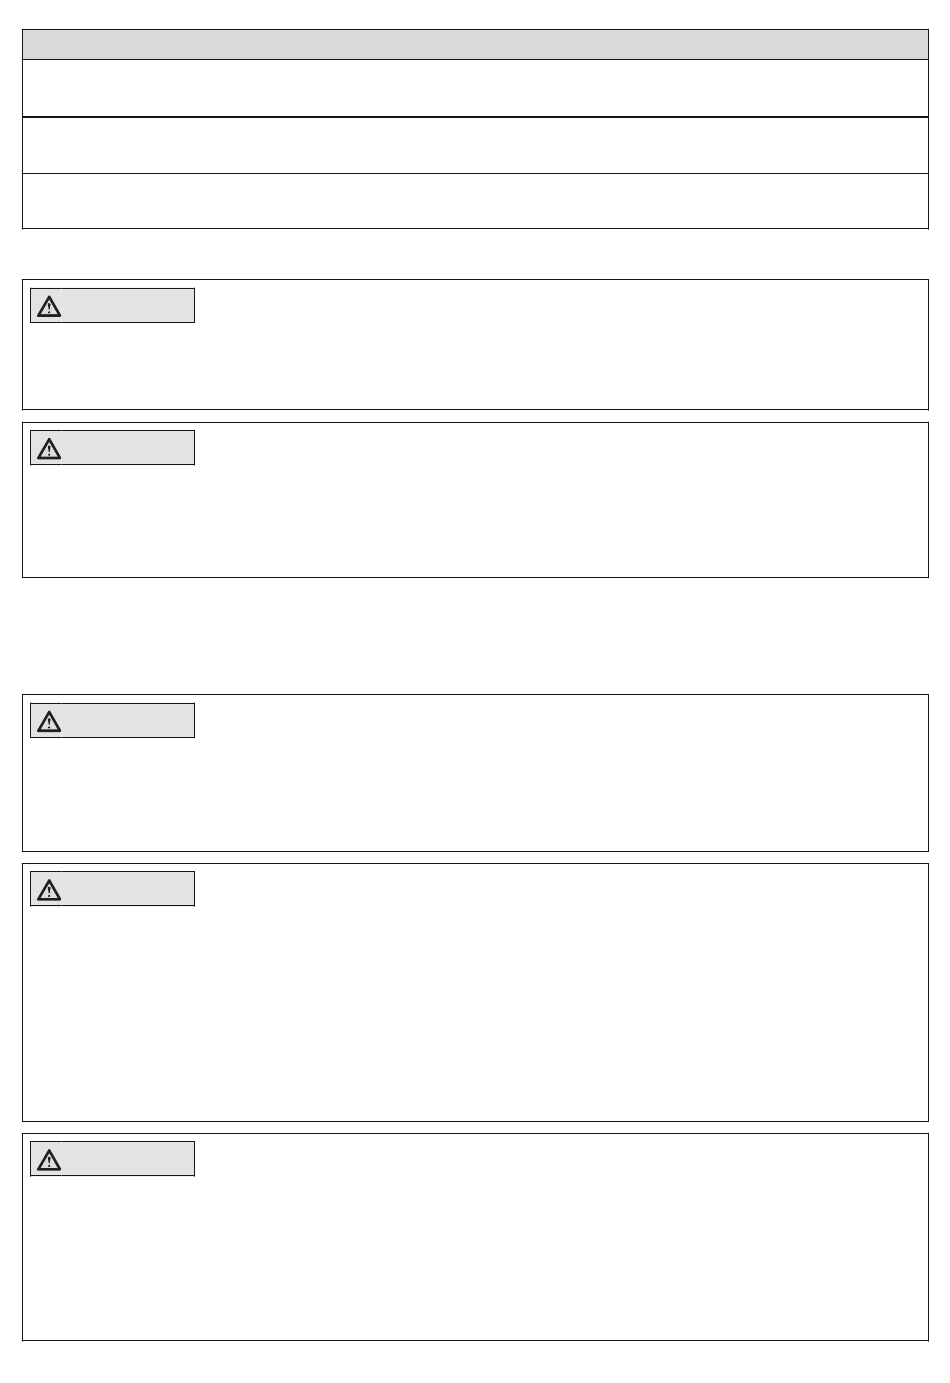Click the gray label field of the last notice
This screenshot has width=950, height=1383.
[127, 1159]
